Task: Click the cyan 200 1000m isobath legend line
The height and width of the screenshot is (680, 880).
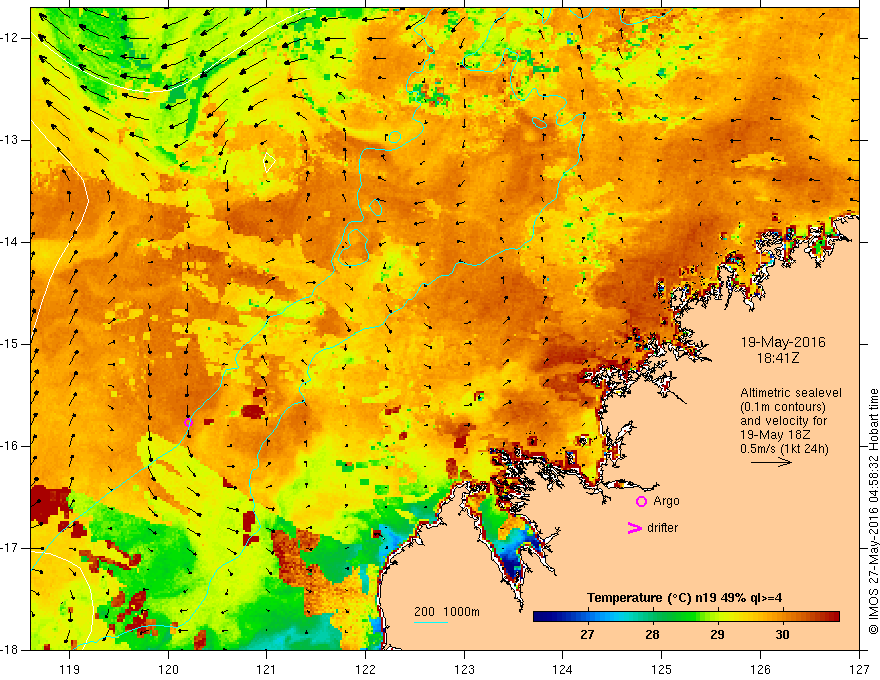Action: point(430,622)
